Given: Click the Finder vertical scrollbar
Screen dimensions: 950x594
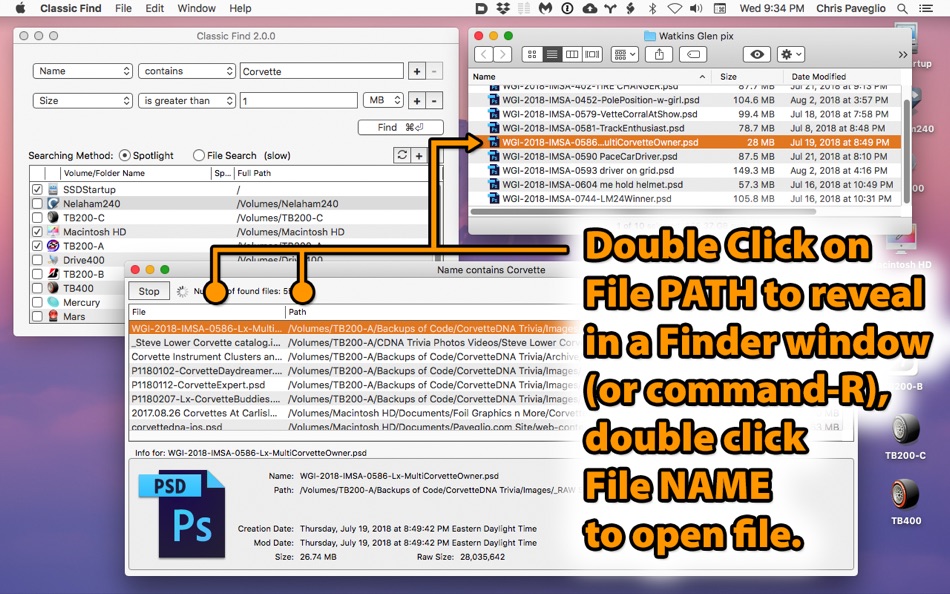Looking at the screenshot, I should point(906,150).
